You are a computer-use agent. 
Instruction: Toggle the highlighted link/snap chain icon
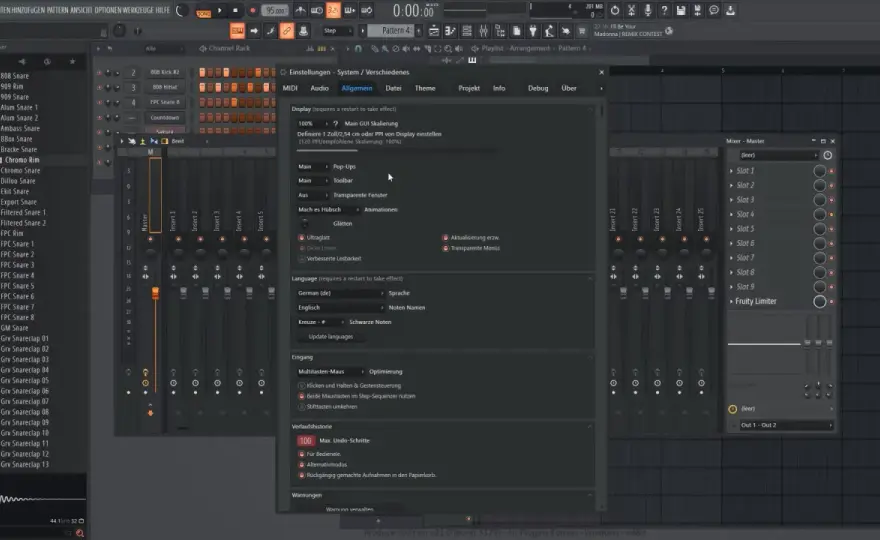(287, 31)
